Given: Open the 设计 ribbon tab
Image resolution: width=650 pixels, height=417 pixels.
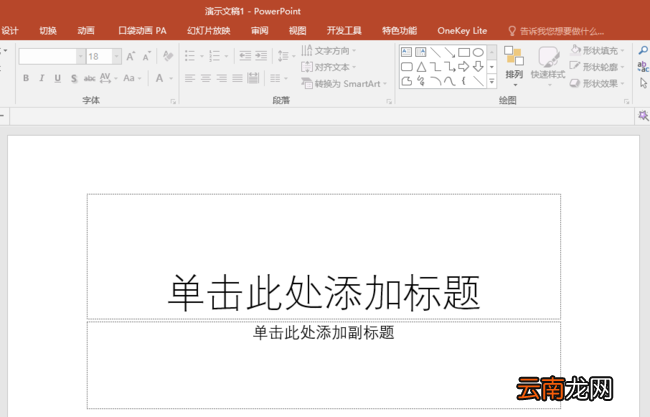Looking at the screenshot, I should 10,31.
